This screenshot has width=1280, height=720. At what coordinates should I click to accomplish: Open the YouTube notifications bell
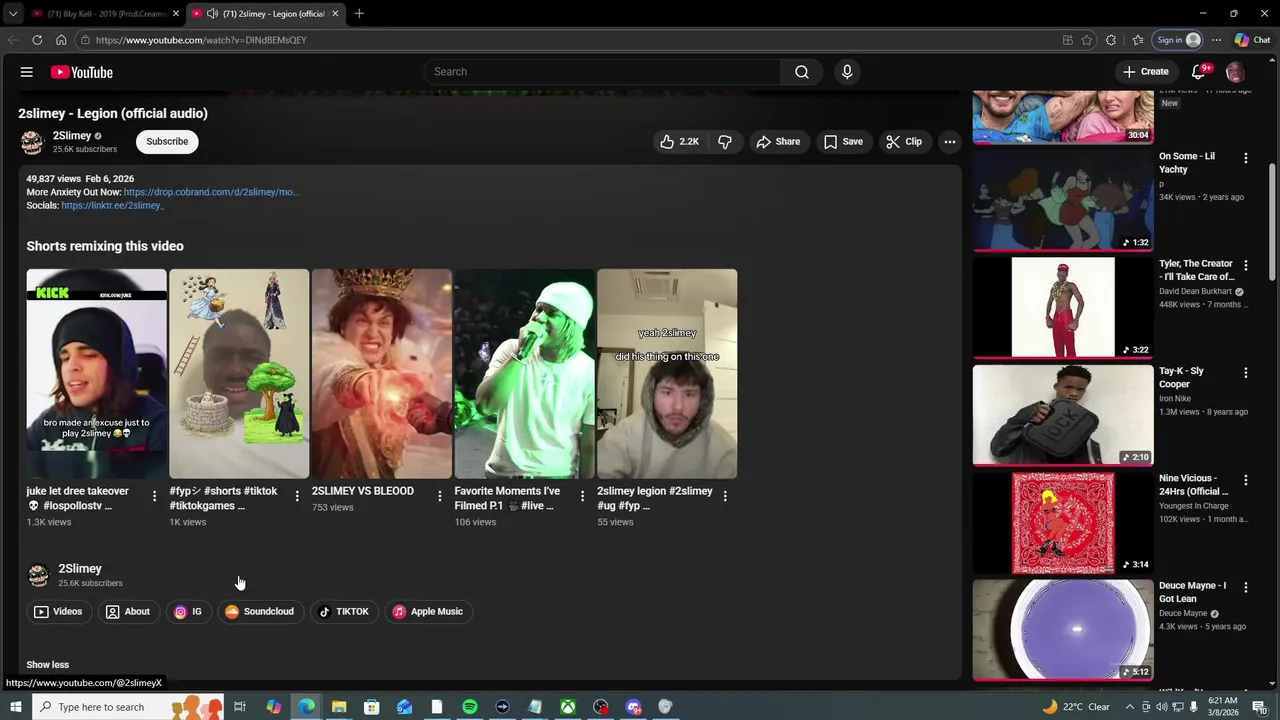tap(1200, 72)
